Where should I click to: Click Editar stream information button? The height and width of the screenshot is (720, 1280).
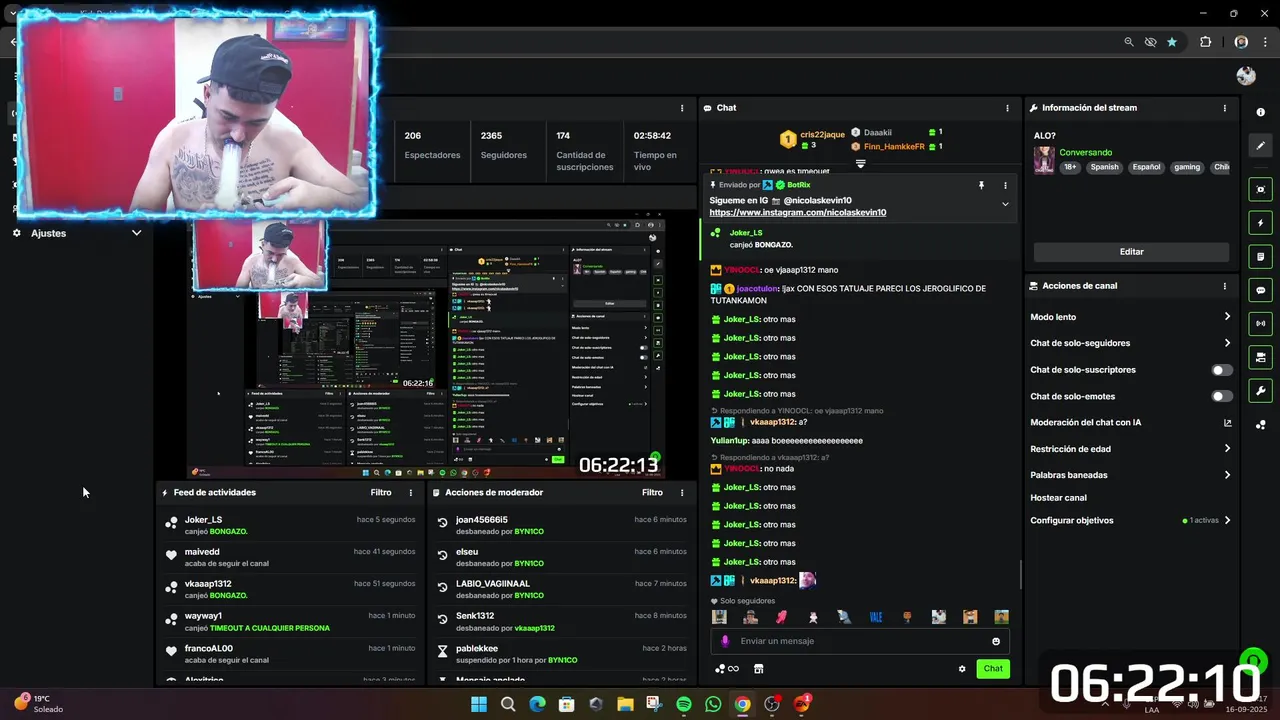tap(1131, 252)
